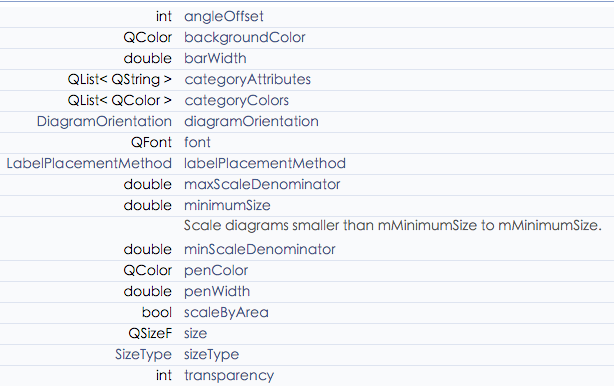Screen dimensions: 614x386
Task: Open maxScaleDenominator documentation link
Action: tap(262, 184)
